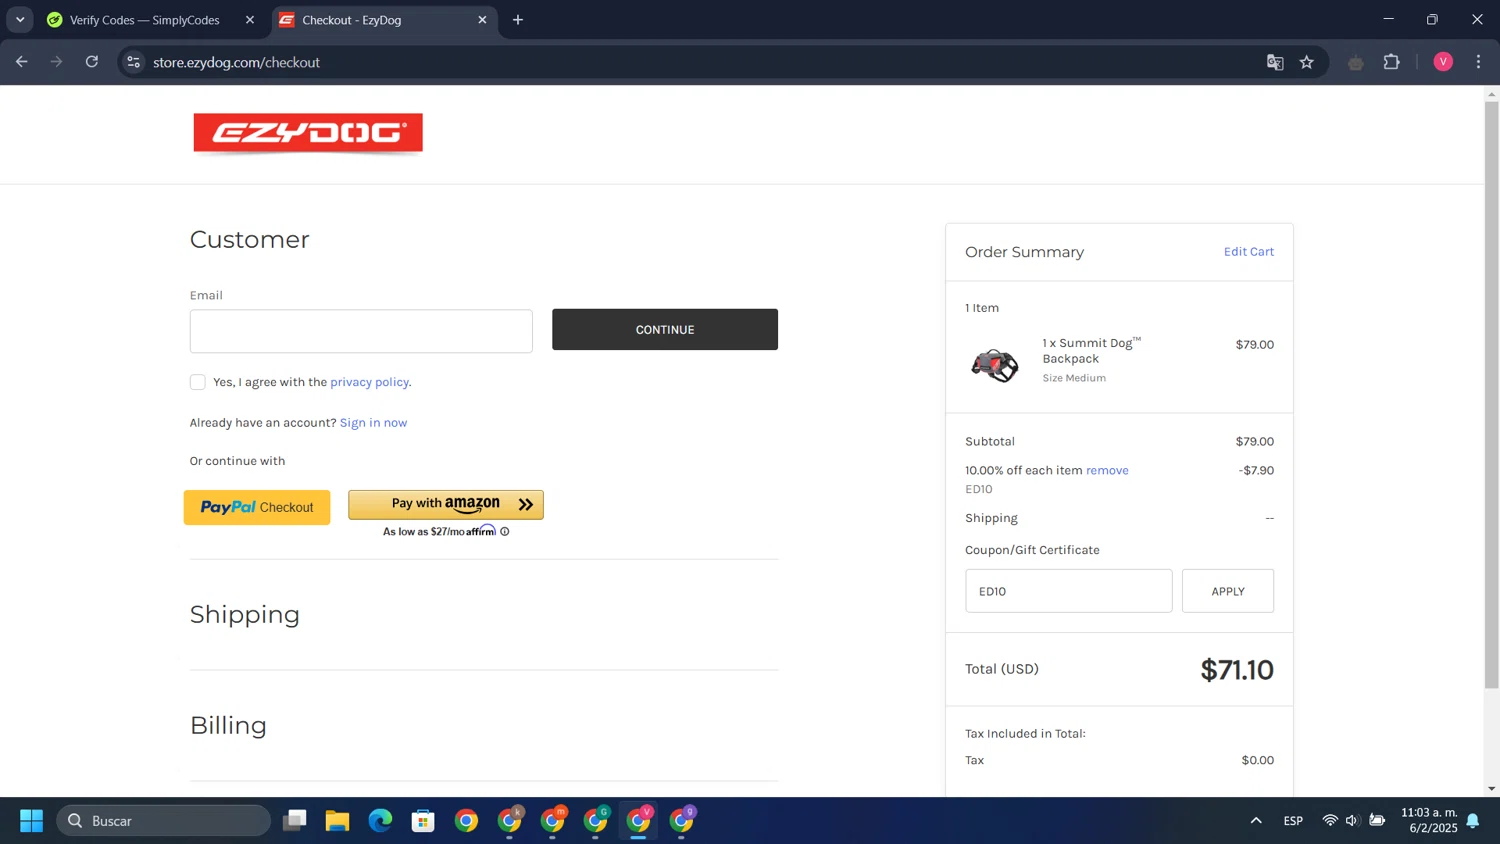Image resolution: width=1500 pixels, height=844 pixels.
Task: Bookmark this page with the star icon
Action: click(1307, 62)
